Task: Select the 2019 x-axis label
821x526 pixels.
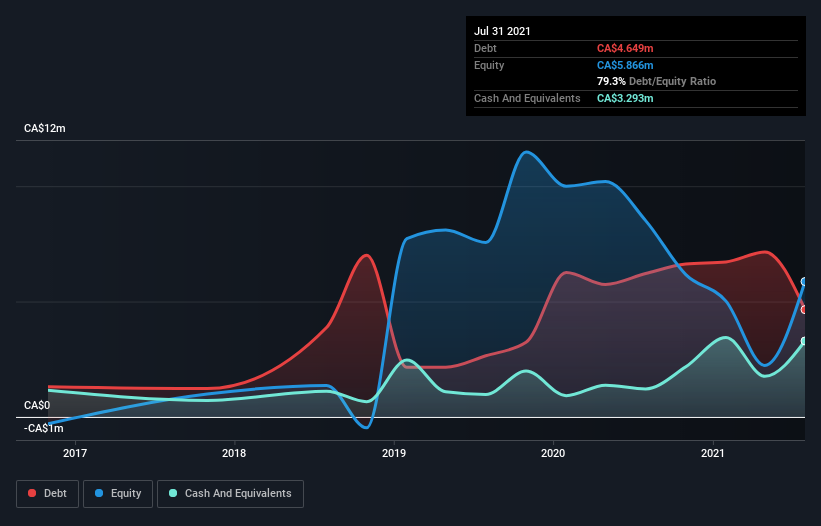Action: 394,453
